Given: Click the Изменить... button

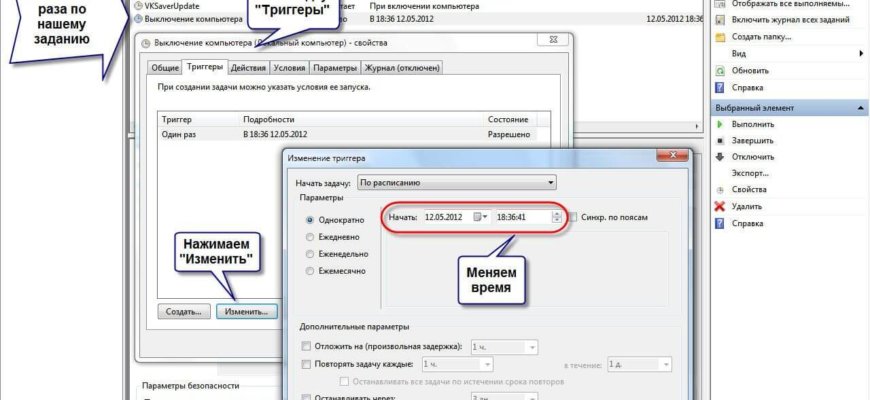Looking at the screenshot, I should coord(246,311).
